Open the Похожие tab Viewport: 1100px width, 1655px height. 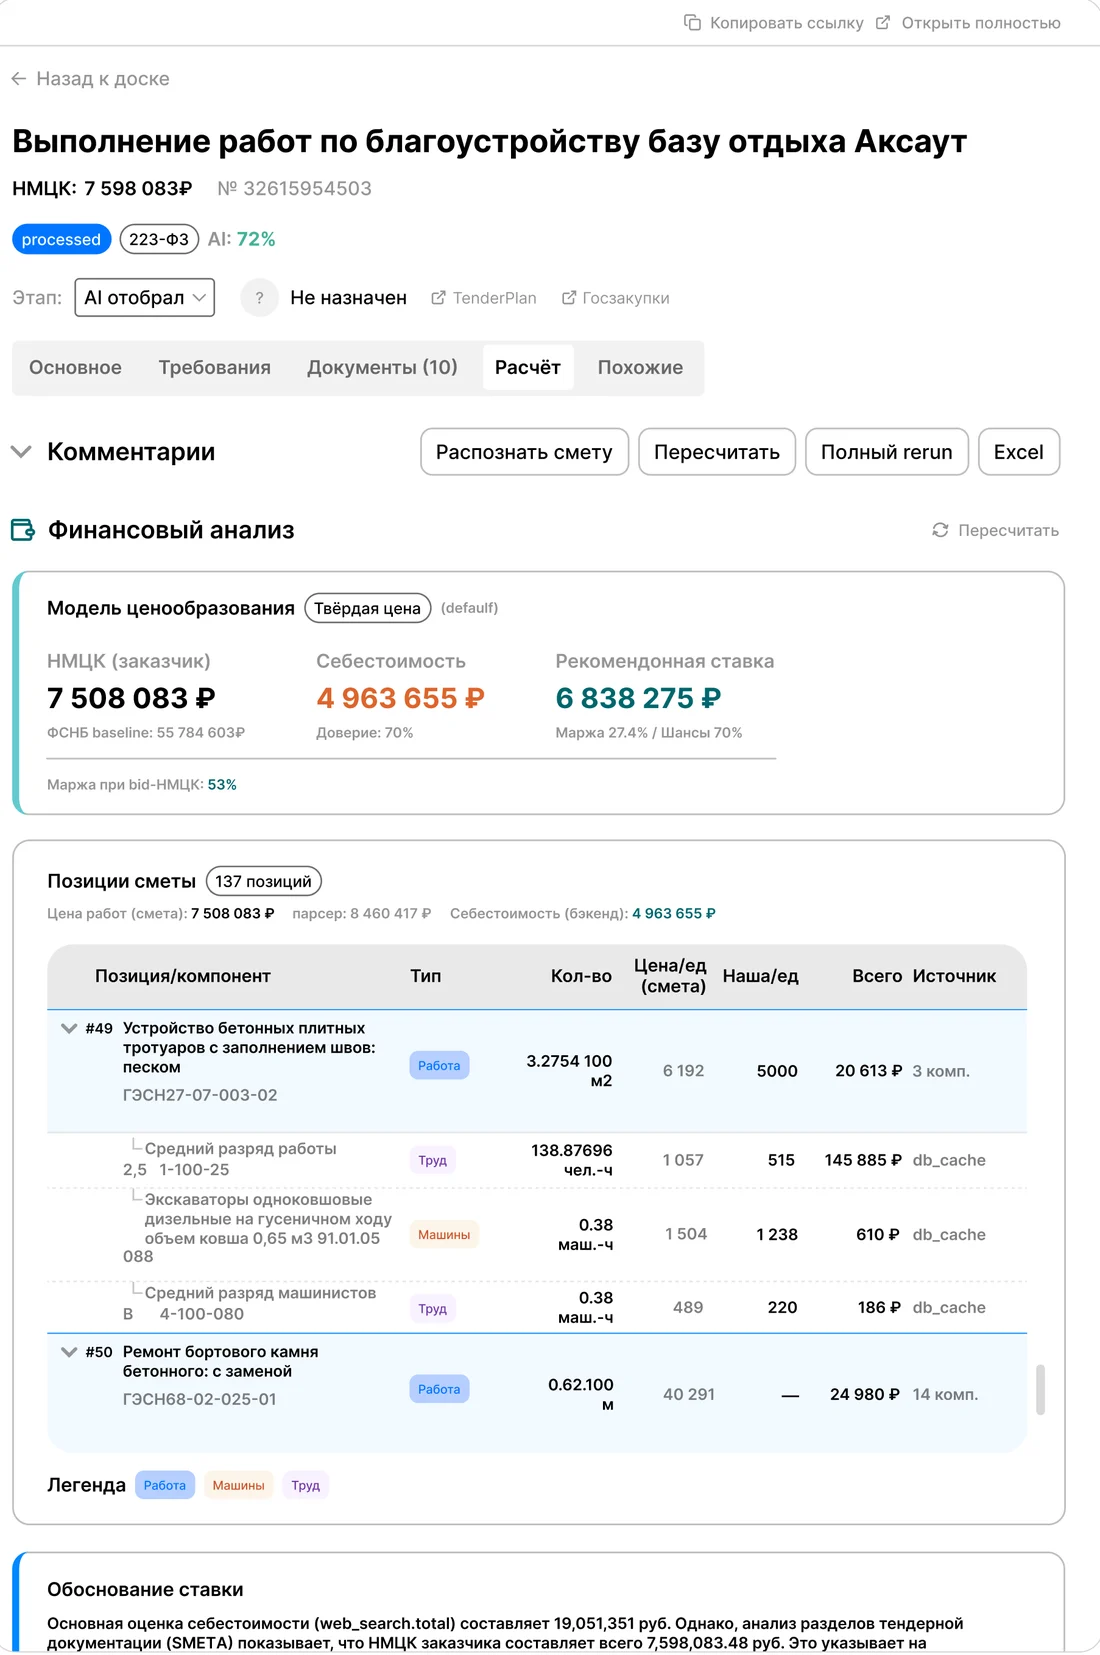[x=640, y=368]
